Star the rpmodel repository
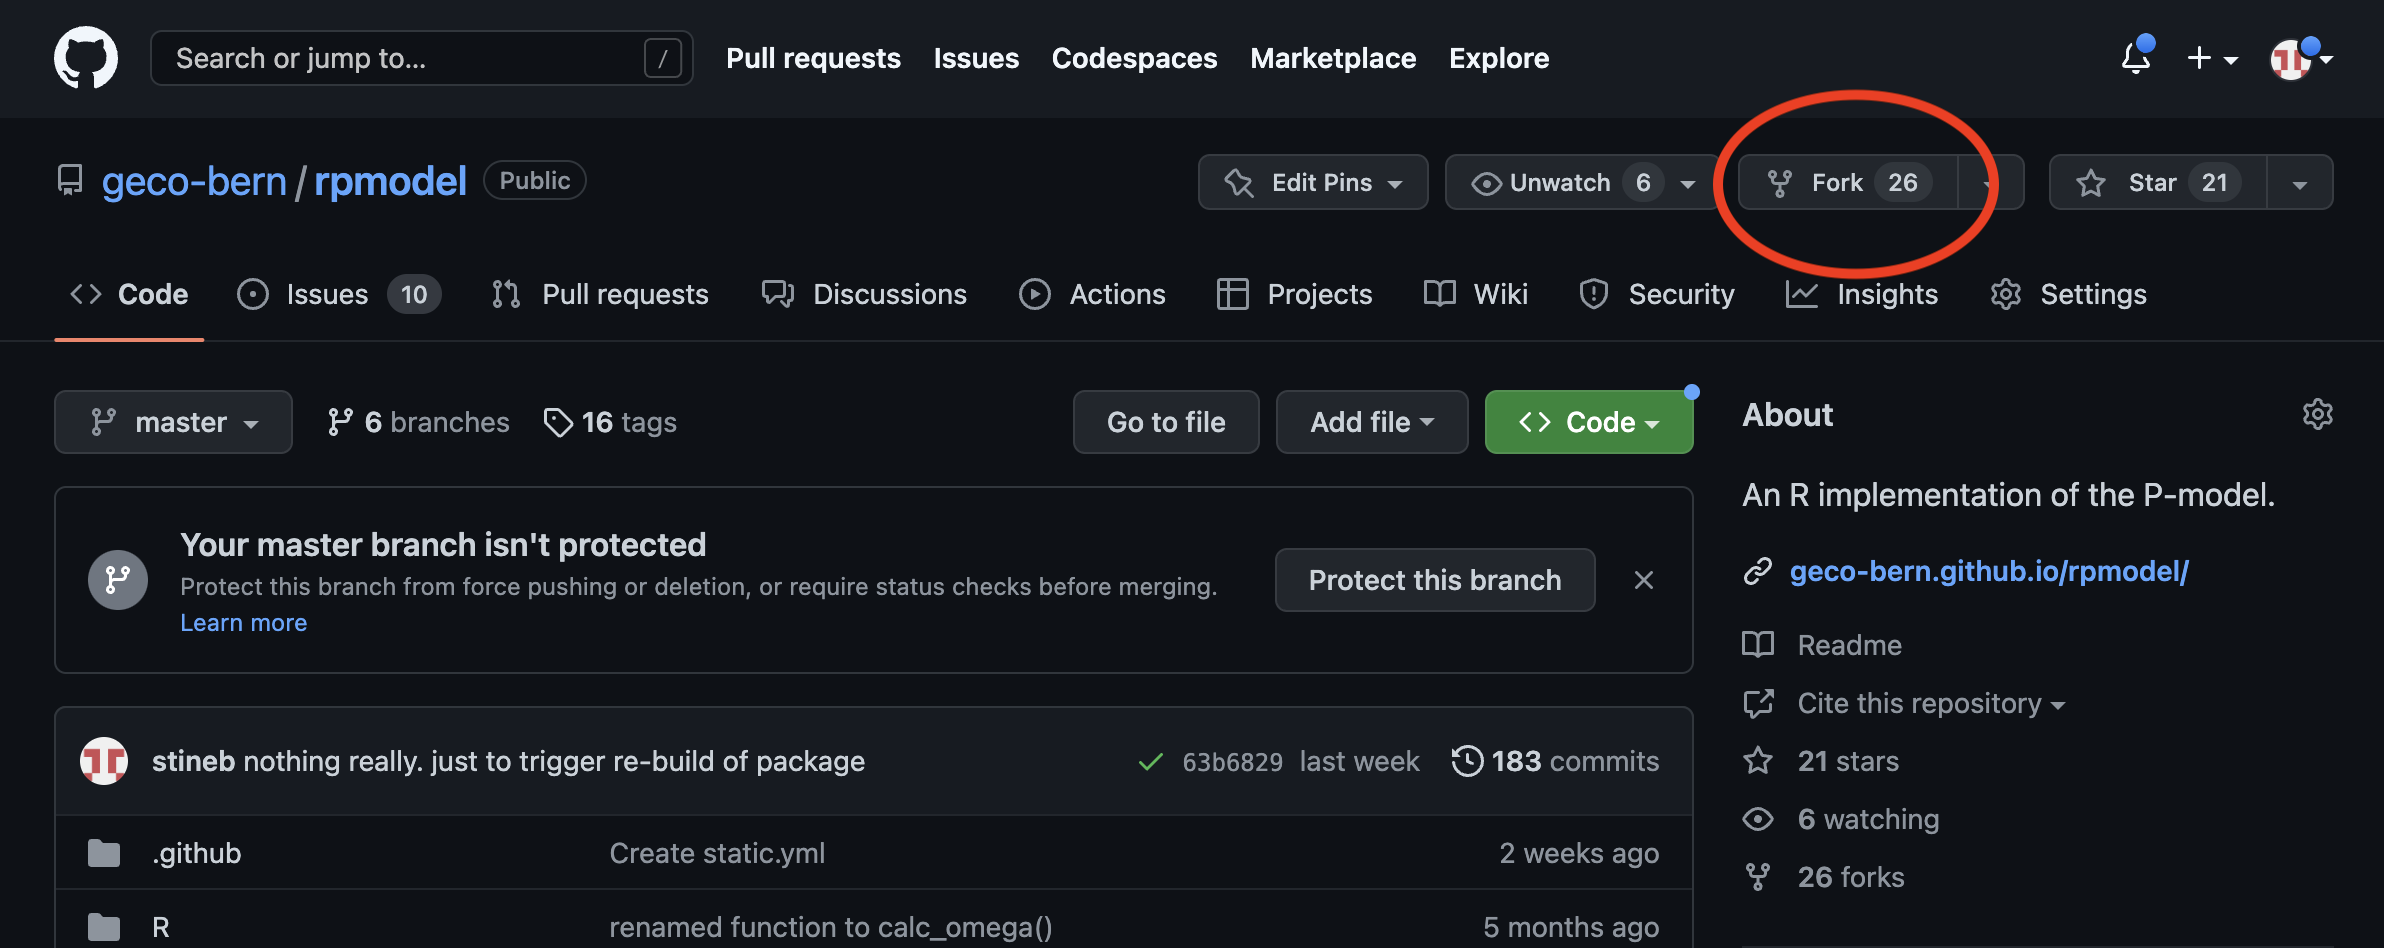 point(2156,182)
